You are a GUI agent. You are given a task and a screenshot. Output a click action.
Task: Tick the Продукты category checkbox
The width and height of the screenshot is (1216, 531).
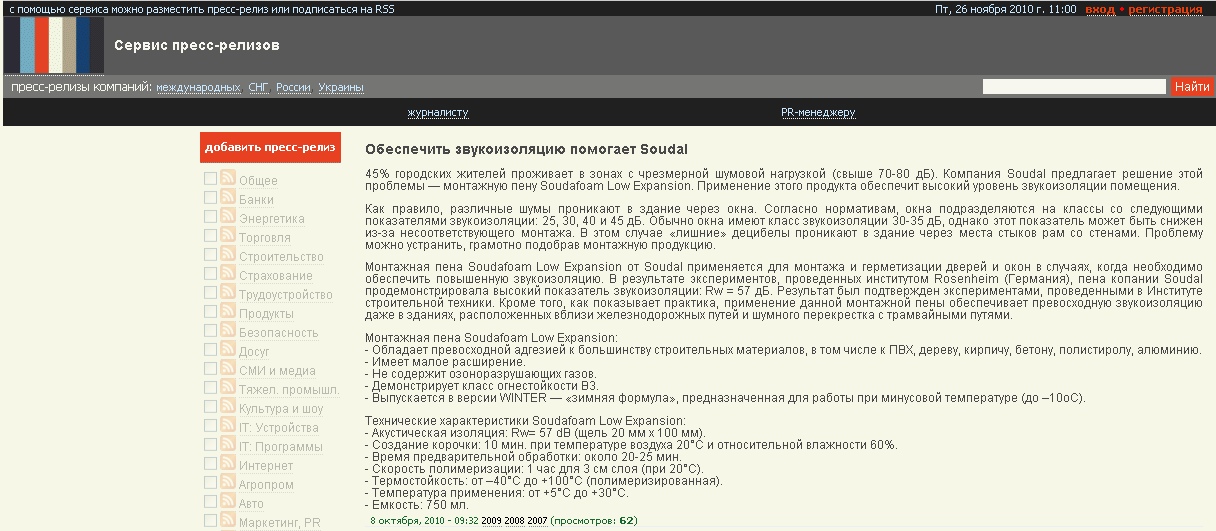coord(210,312)
